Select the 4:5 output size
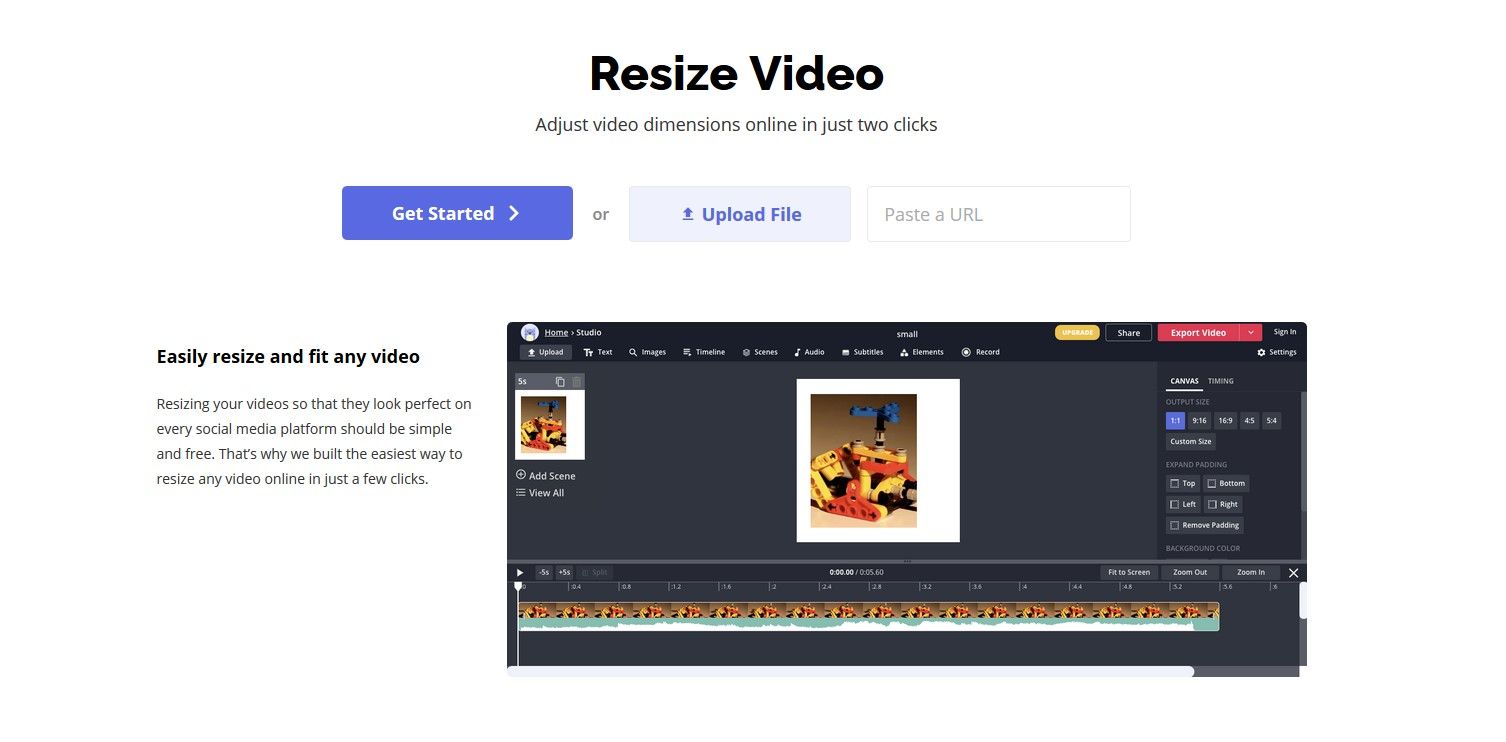This screenshot has height=742, width=1506. pos(1249,421)
